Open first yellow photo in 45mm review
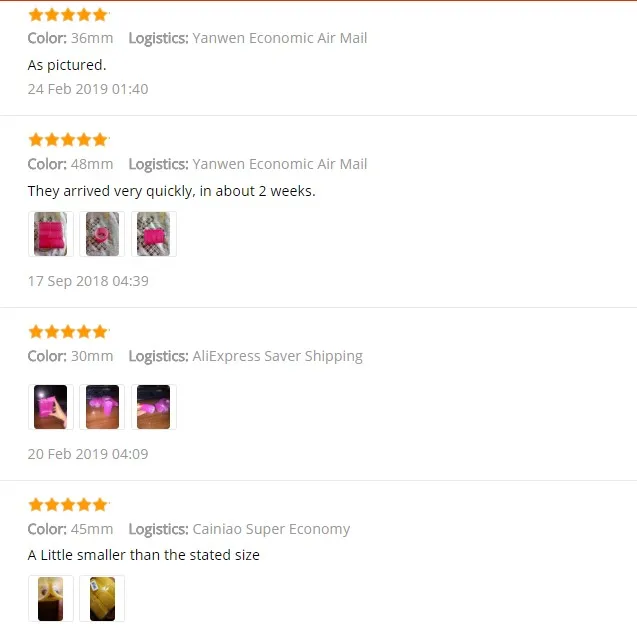This screenshot has width=637, height=637. pos(51,598)
